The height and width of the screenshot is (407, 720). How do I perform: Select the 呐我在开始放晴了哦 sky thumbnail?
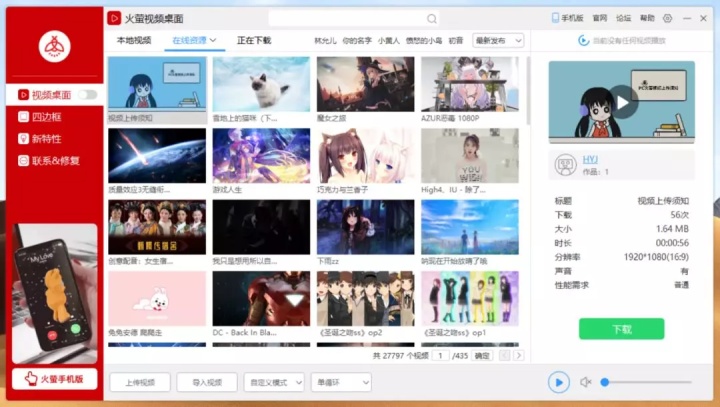coord(470,227)
